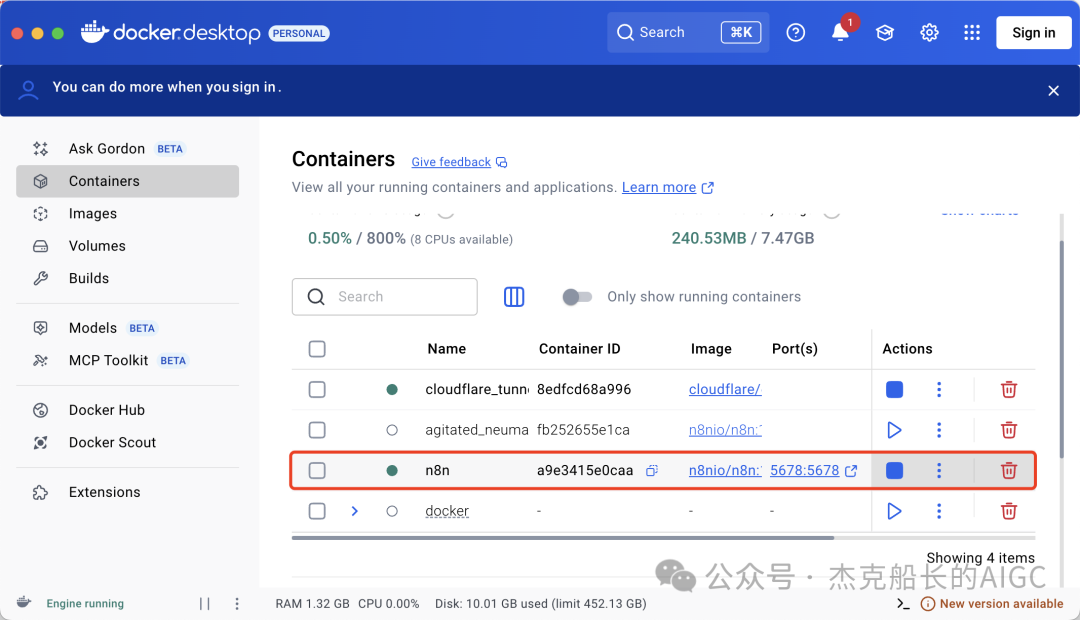
Task: Check the agitated_neumann row checkbox
Action: 317,431
